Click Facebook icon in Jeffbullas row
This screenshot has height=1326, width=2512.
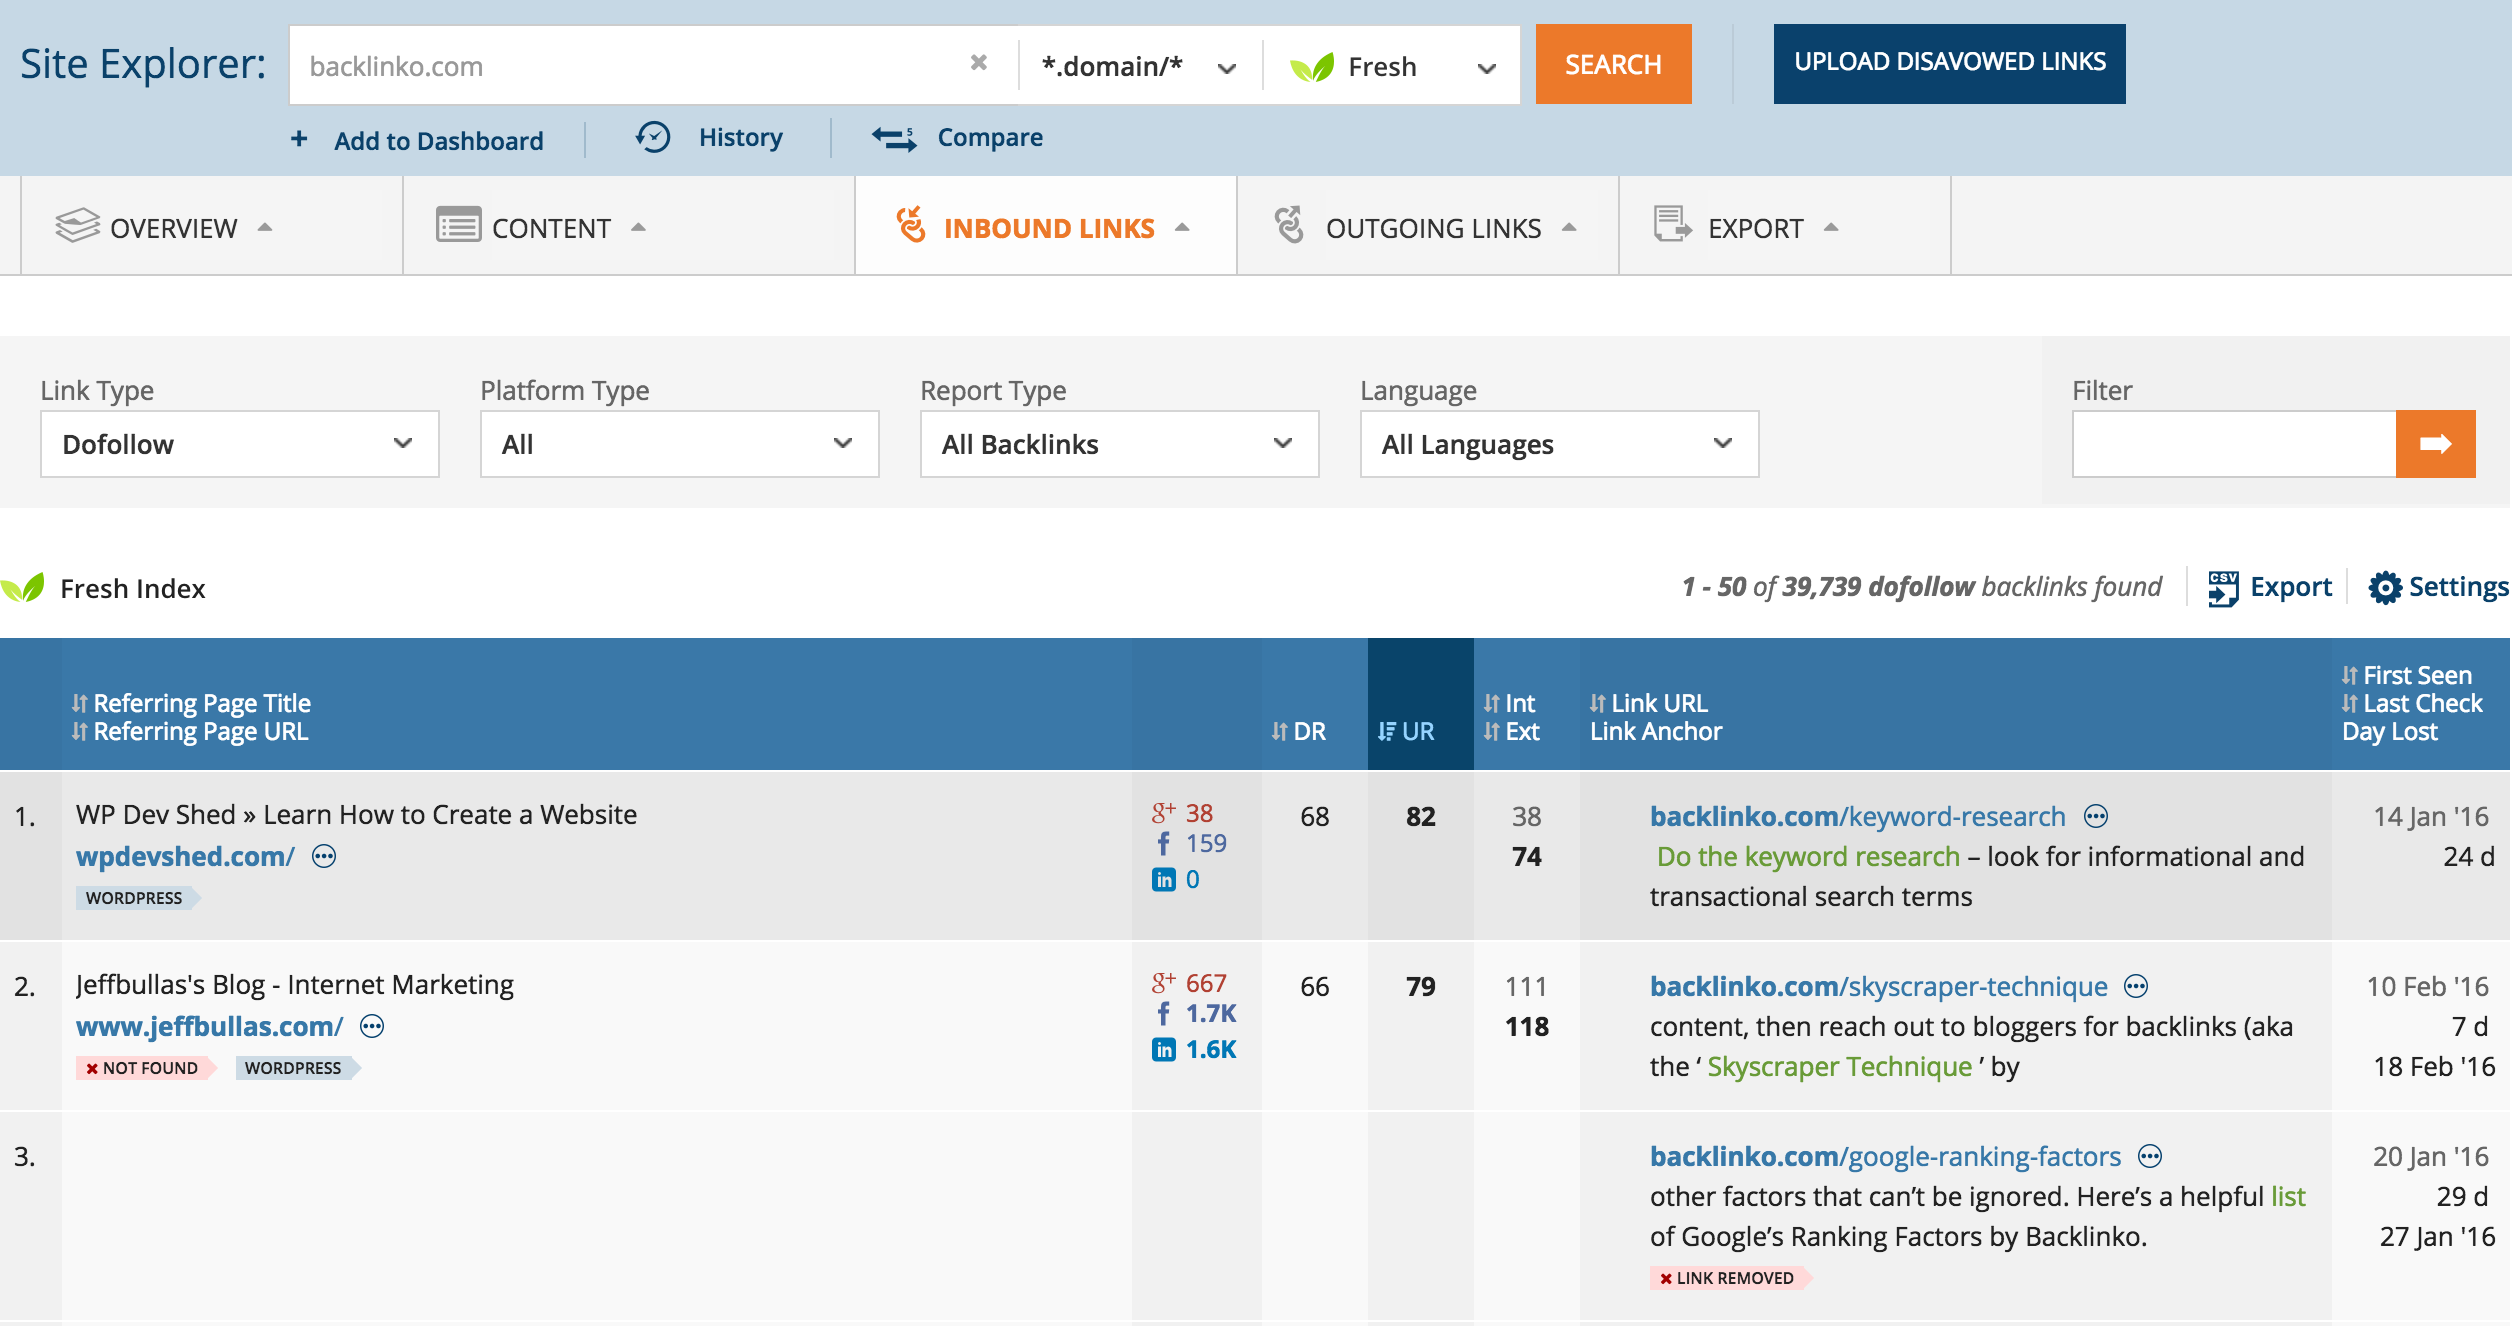[x=1163, y=1013]
